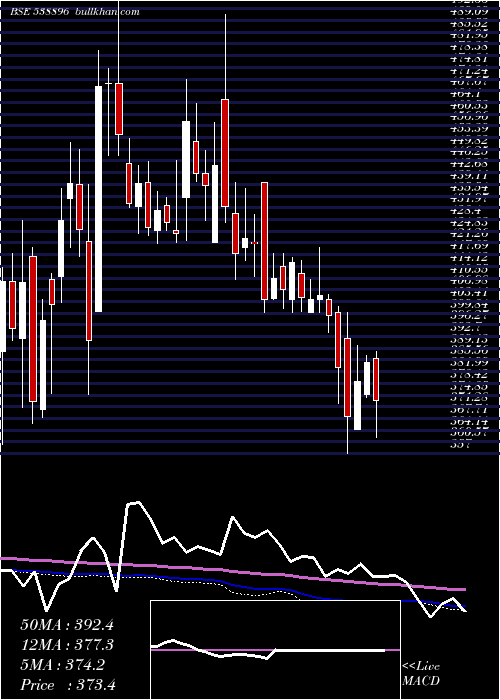The width and height of the screenshot is (500, 700).
Task: Click the 403.41 price axis label
Action: click(468, 293)
